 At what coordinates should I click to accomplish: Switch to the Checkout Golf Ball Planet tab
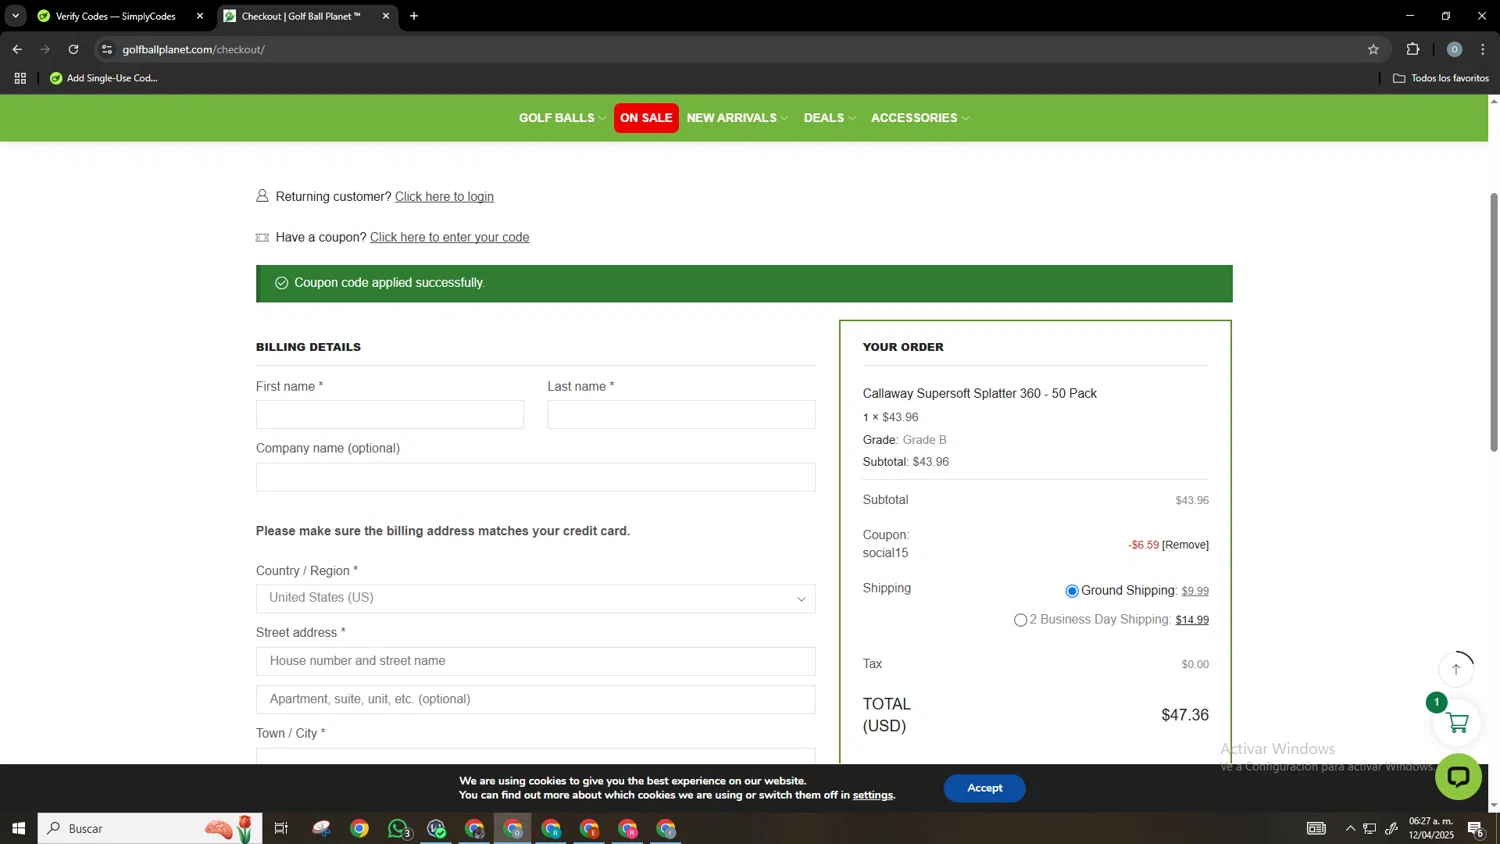[x=300, y=16]
